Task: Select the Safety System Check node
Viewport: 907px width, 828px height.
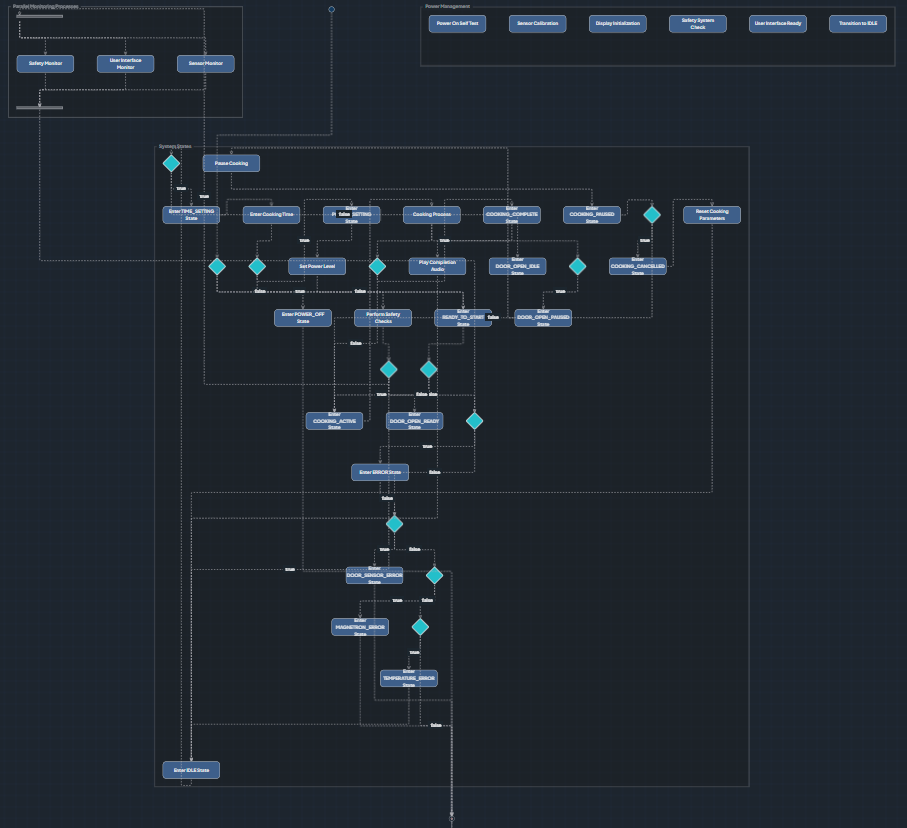Action: [x=698, y=24]
